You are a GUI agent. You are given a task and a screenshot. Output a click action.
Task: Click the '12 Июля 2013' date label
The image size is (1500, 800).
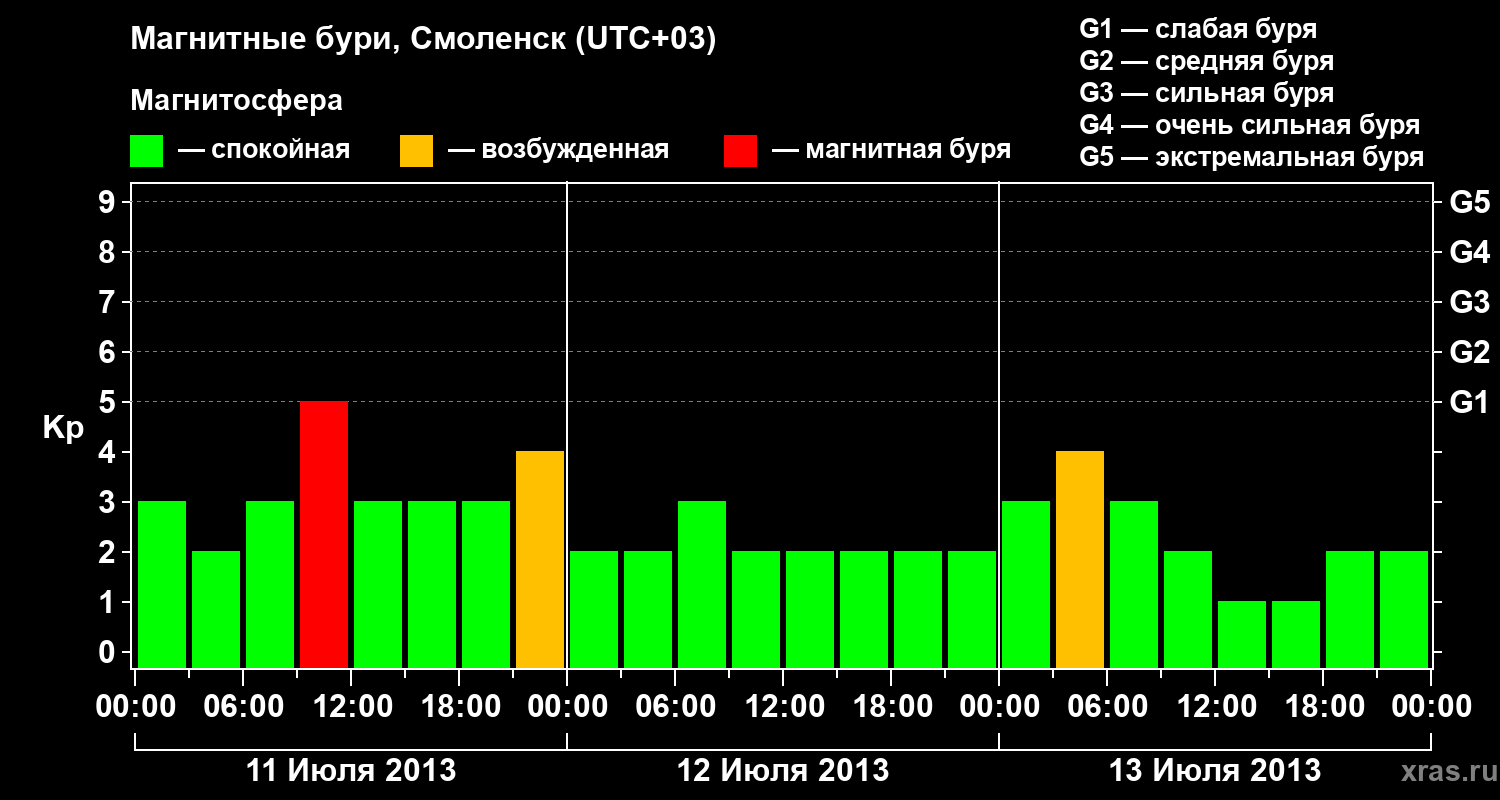pos(783,771)
